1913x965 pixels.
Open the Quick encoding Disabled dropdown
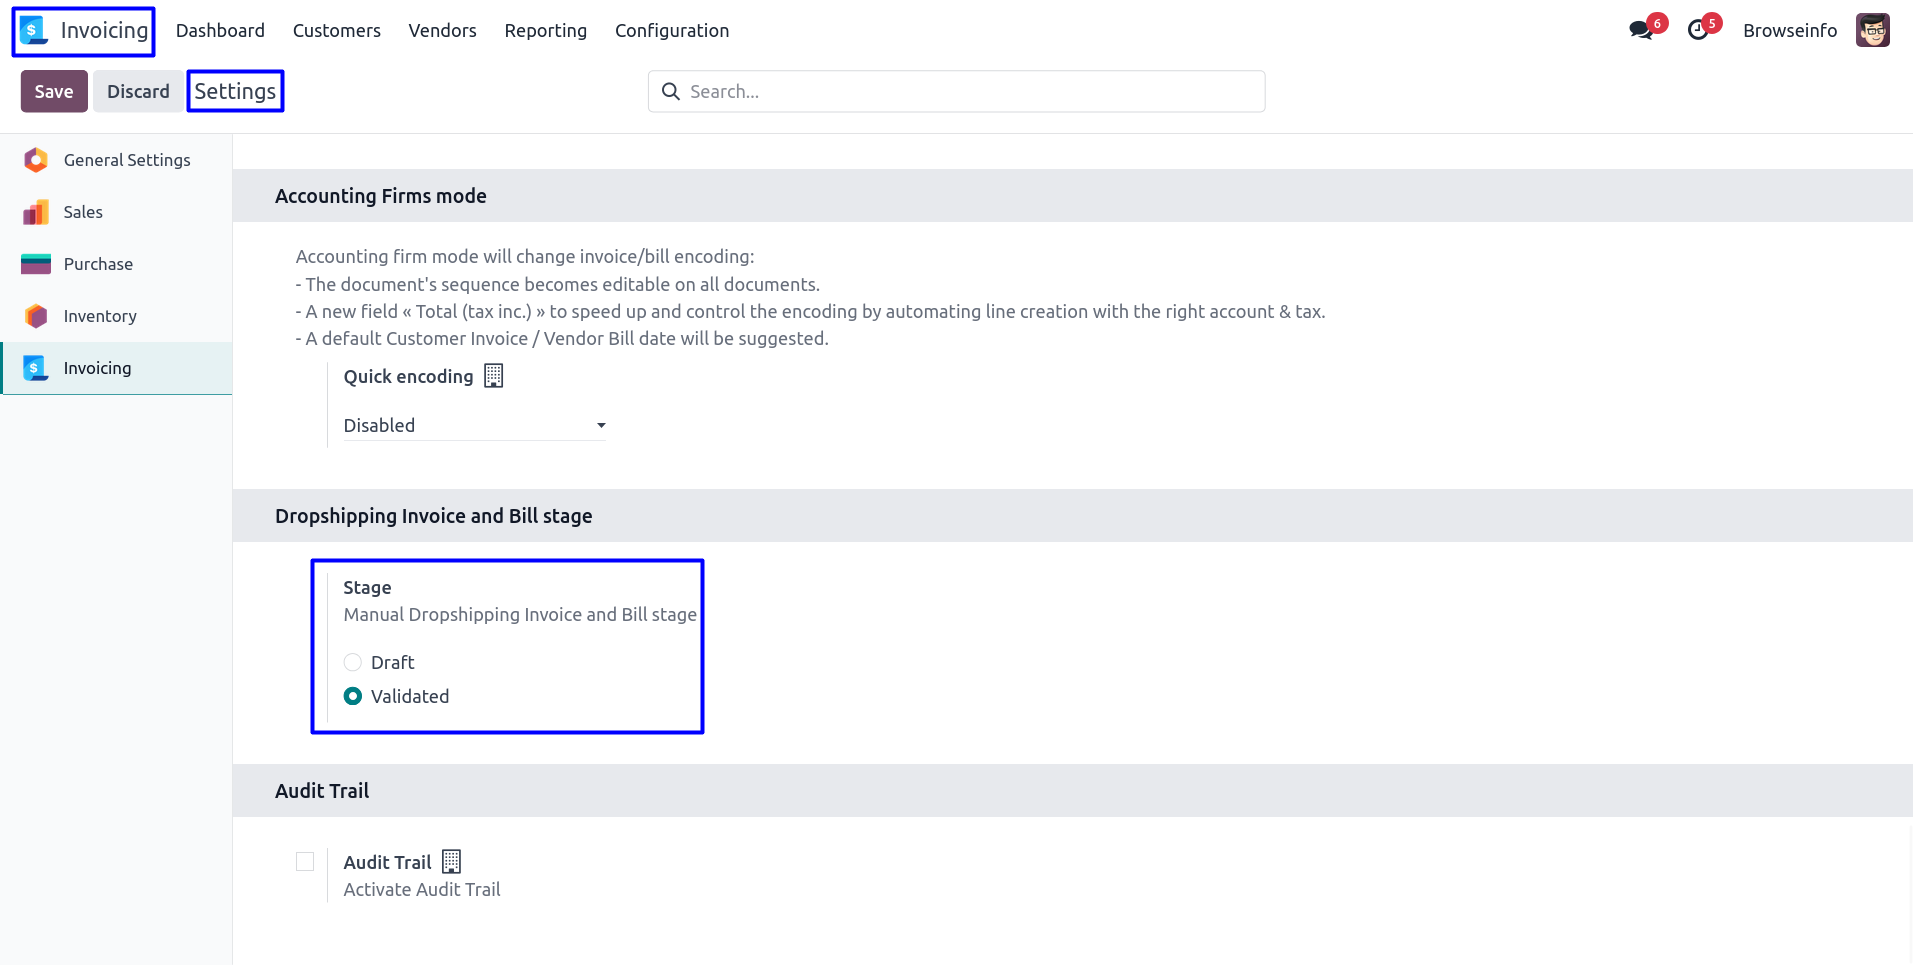tap(474, 426)
